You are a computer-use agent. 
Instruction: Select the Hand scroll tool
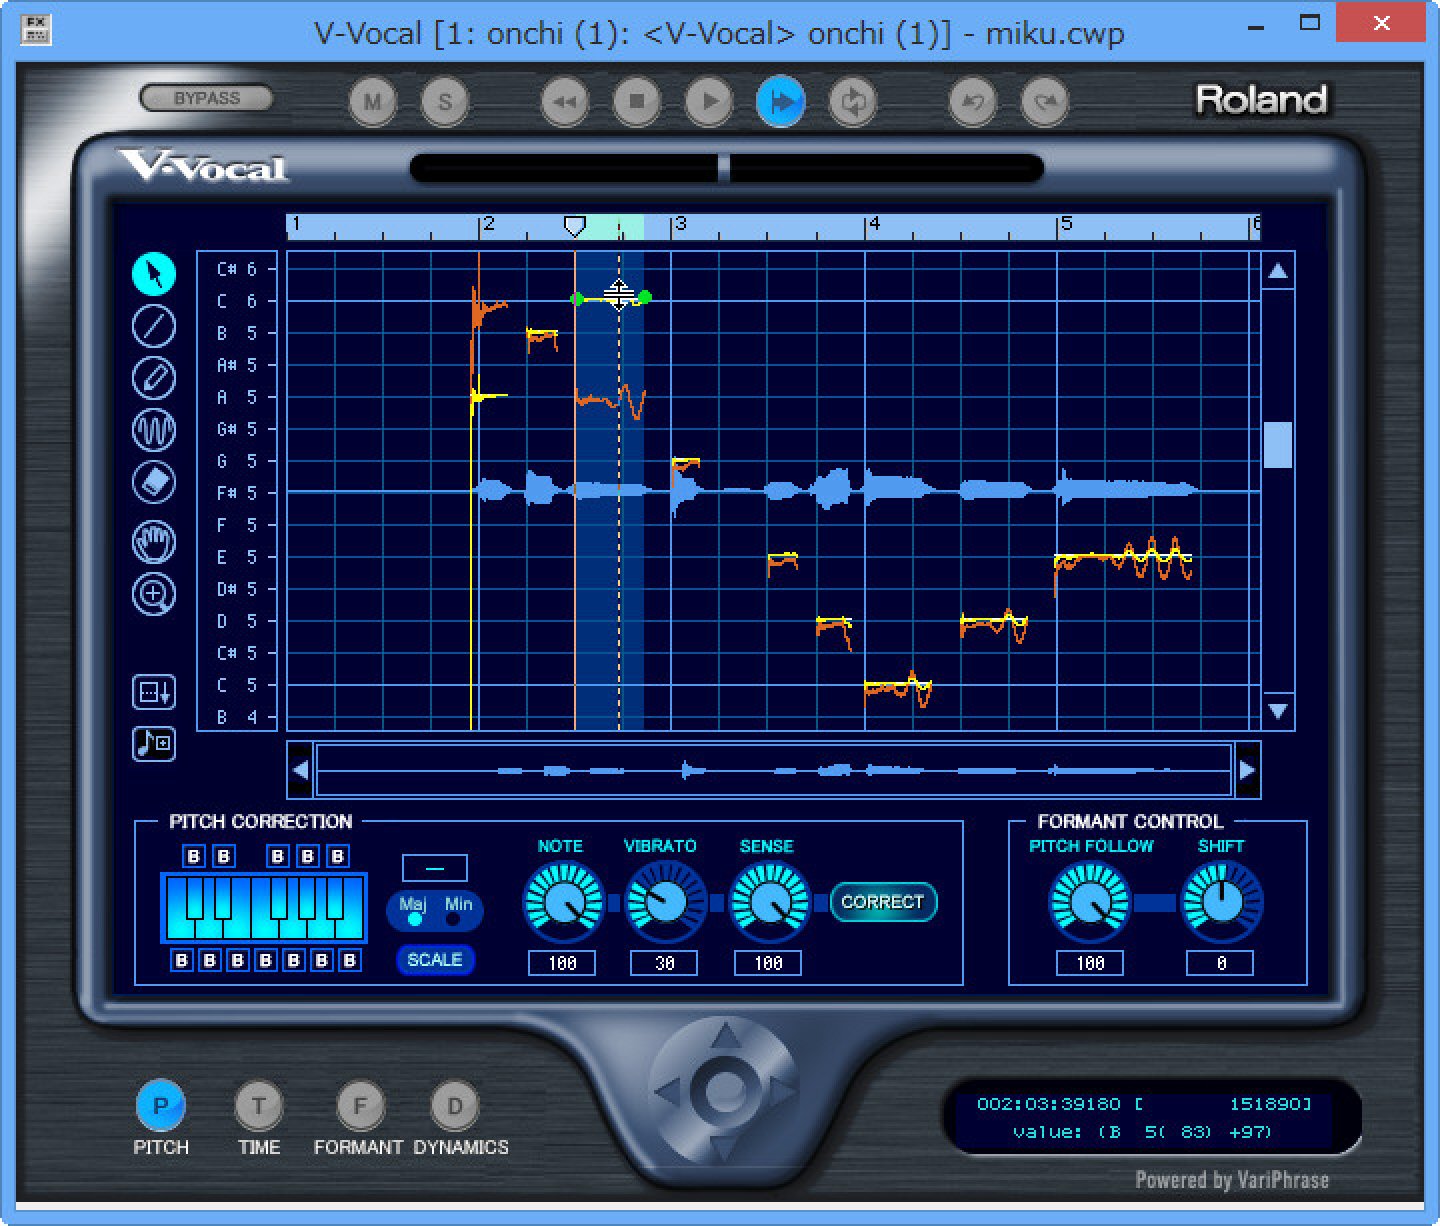(x=154, y=542)
